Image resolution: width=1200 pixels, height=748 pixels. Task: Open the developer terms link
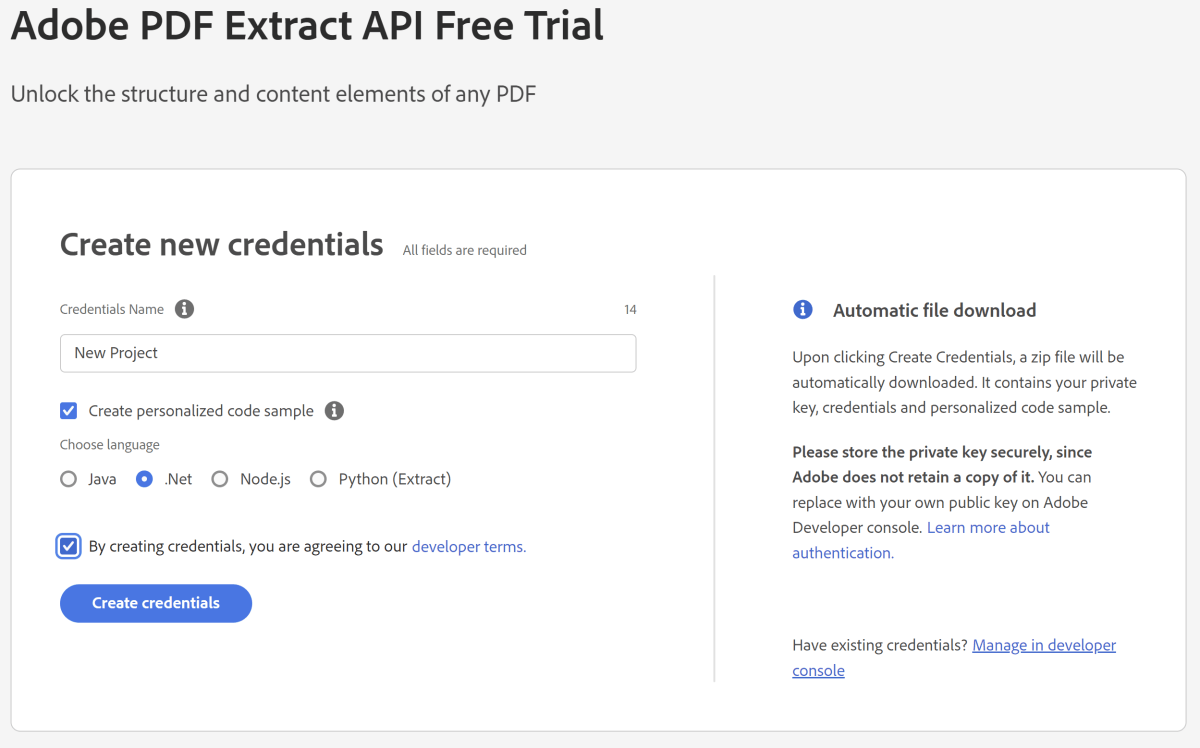(469, 546)
